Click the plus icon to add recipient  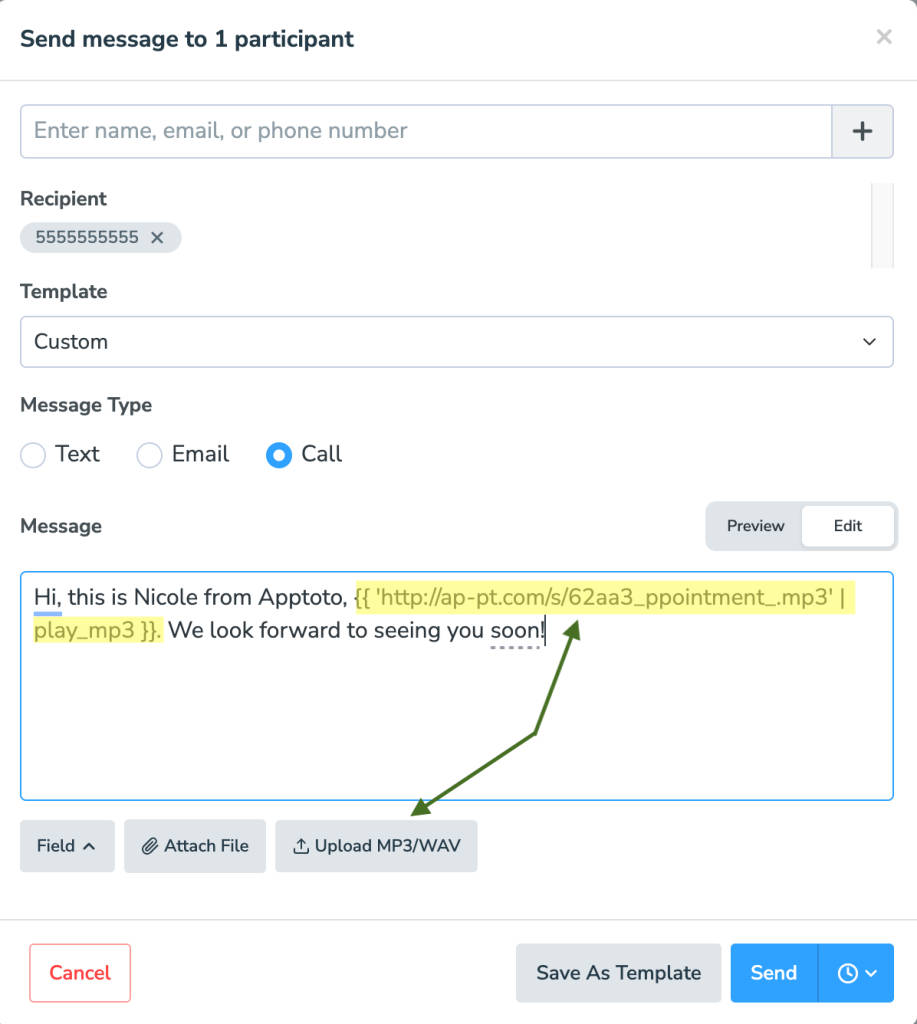[x=862, y=131]
